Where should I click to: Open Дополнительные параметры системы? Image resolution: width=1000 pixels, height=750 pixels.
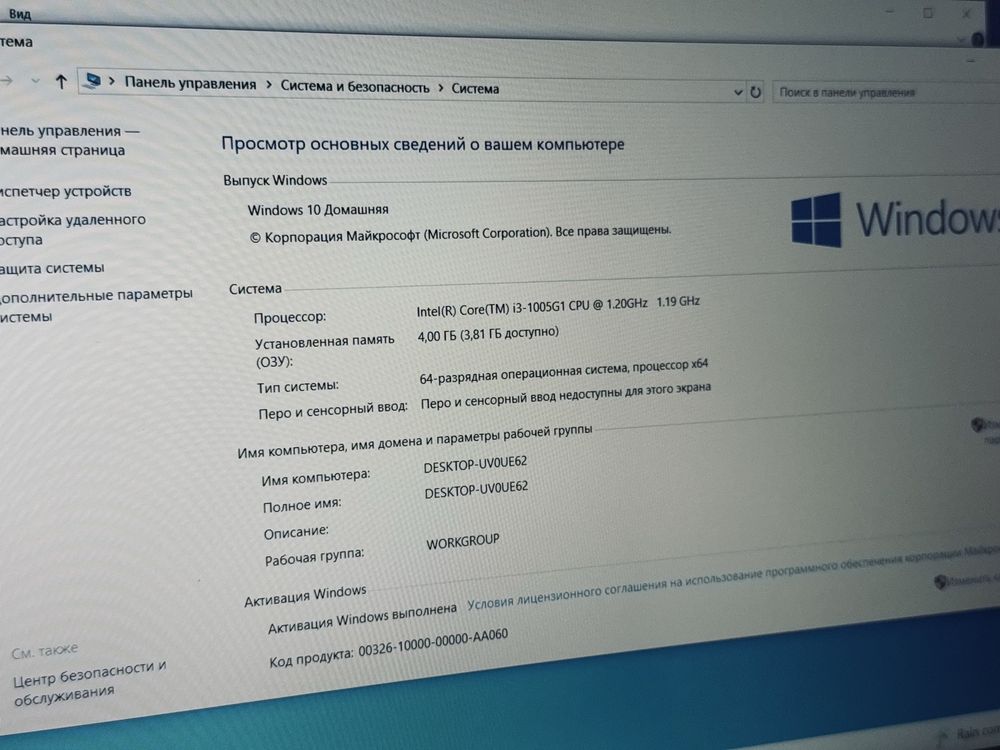96,305
